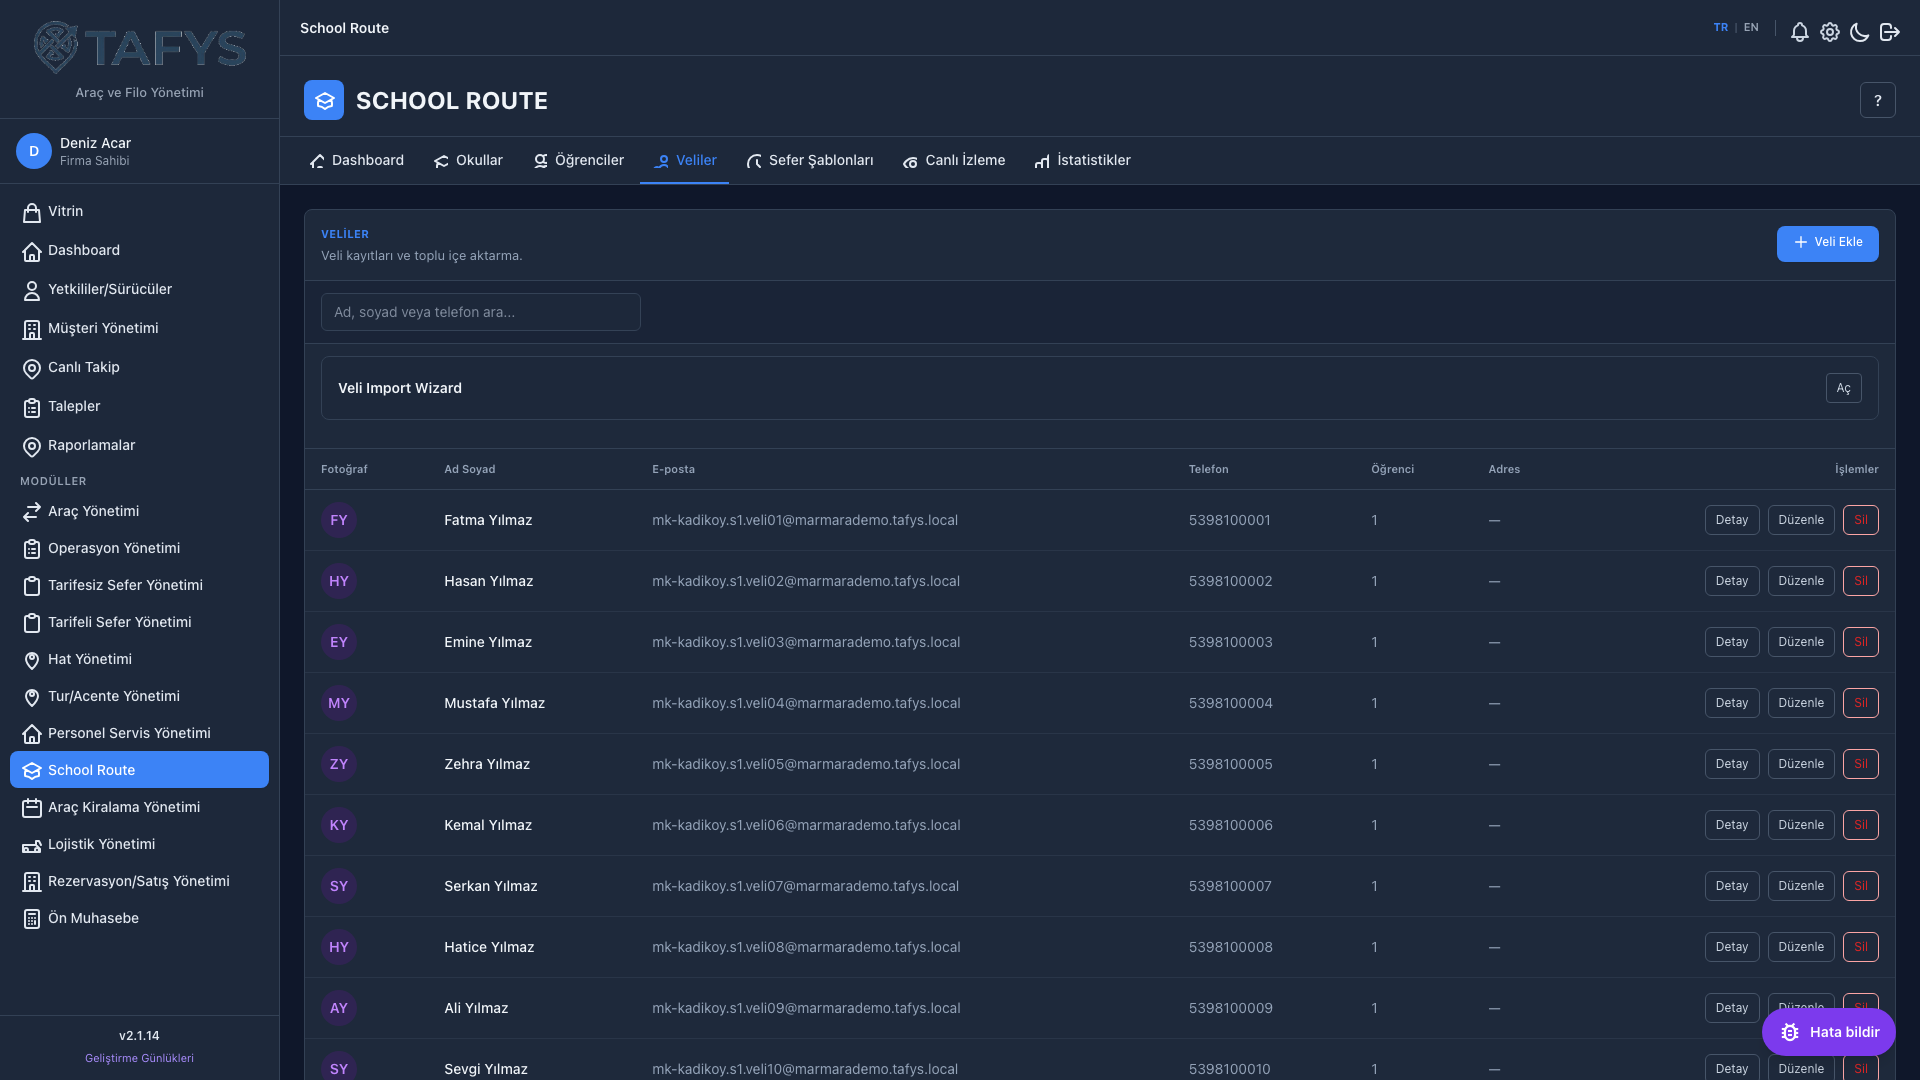Toggle dark mode moon icon
The image size is (1920, 1080).
click(1859, 32)
